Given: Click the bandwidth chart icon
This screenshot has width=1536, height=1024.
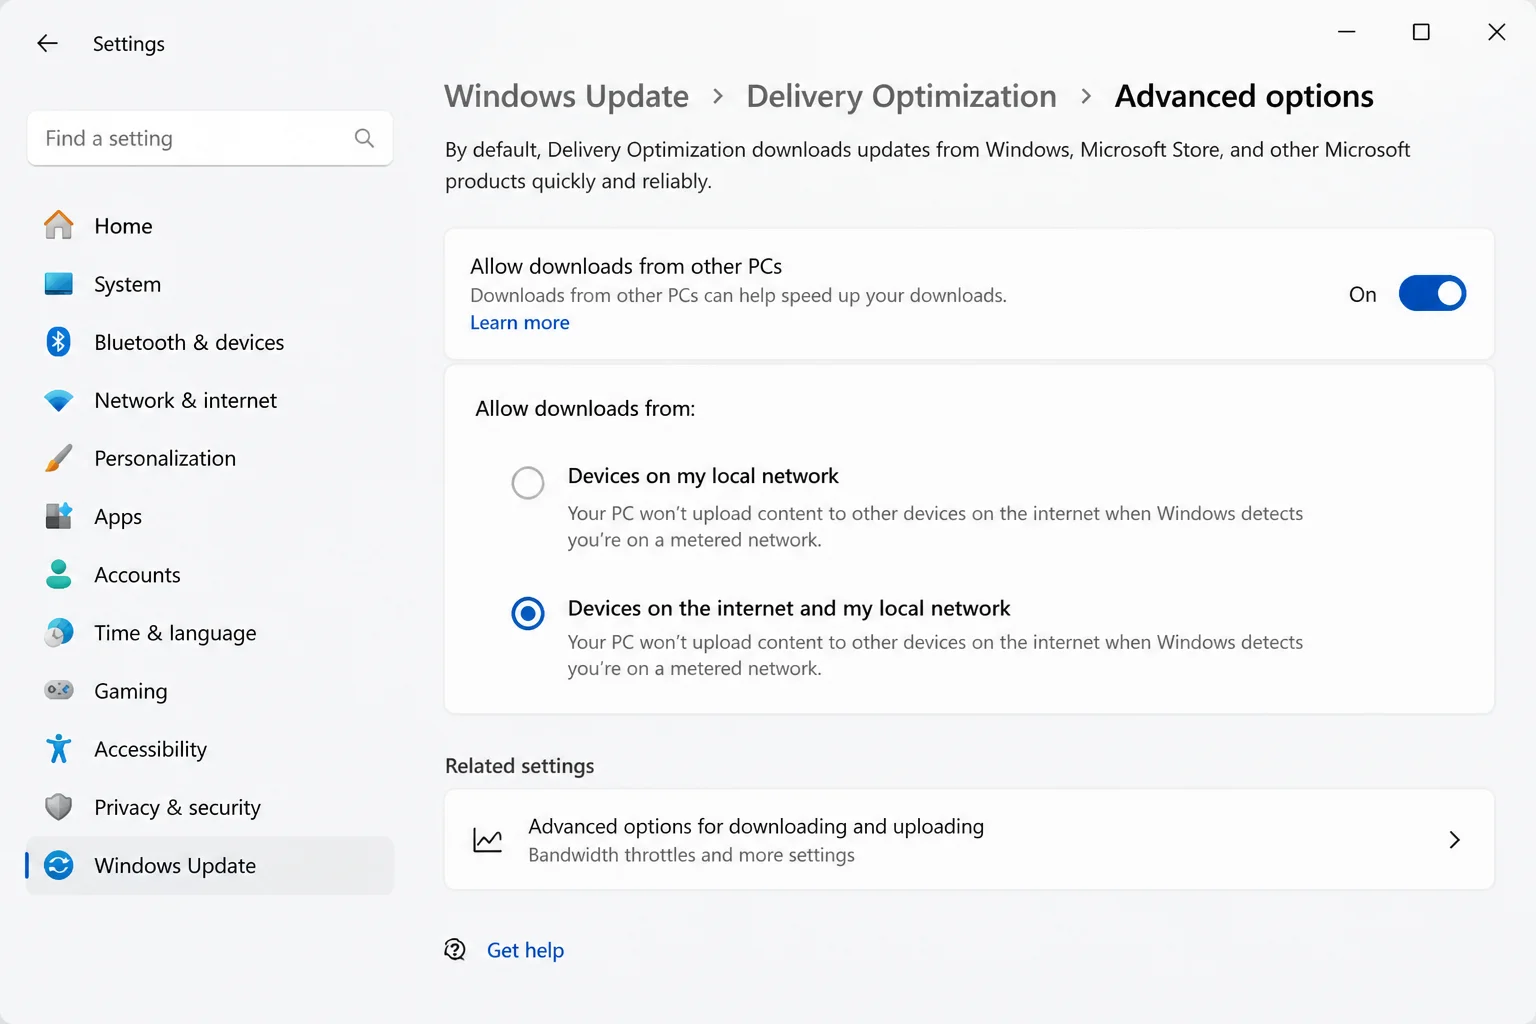Looking at the screenshot, I should point(488,840).
